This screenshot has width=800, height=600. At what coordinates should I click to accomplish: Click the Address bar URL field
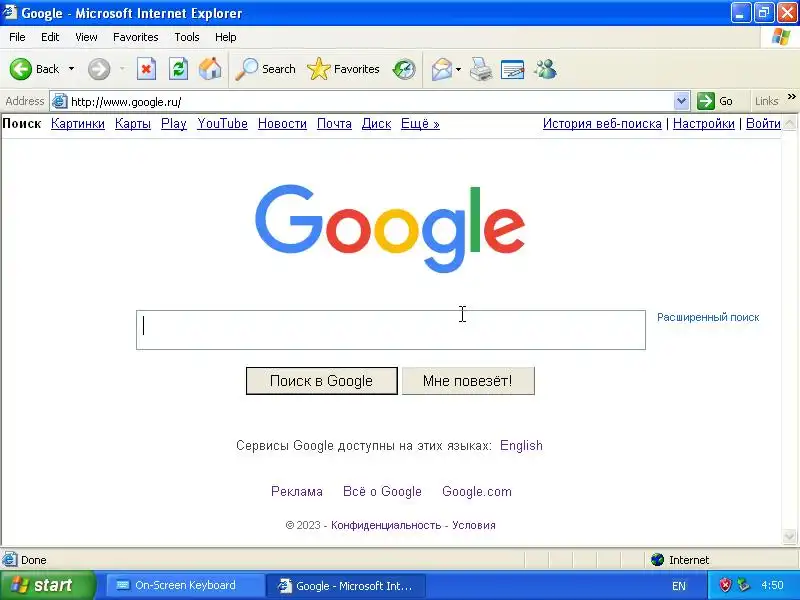(x=370, y=101)
